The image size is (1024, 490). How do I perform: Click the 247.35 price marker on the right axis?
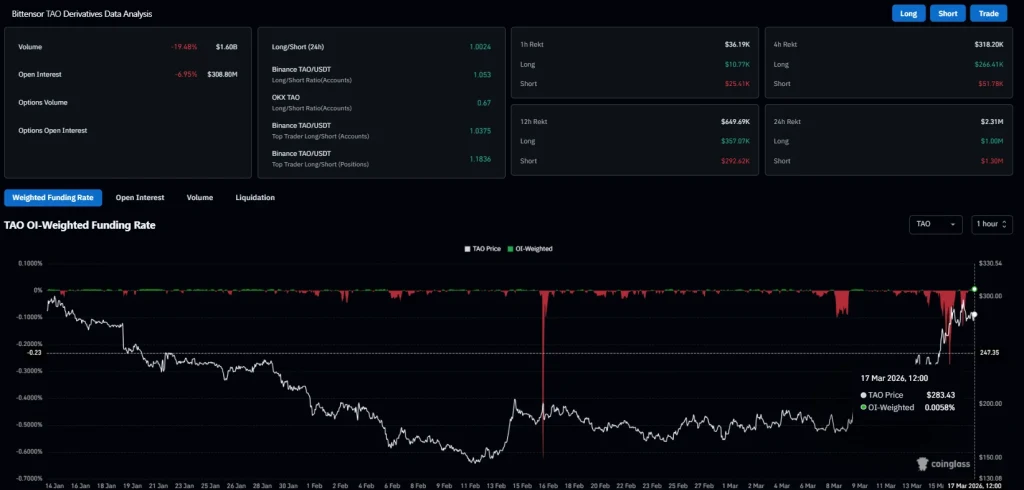pos(990,353)
